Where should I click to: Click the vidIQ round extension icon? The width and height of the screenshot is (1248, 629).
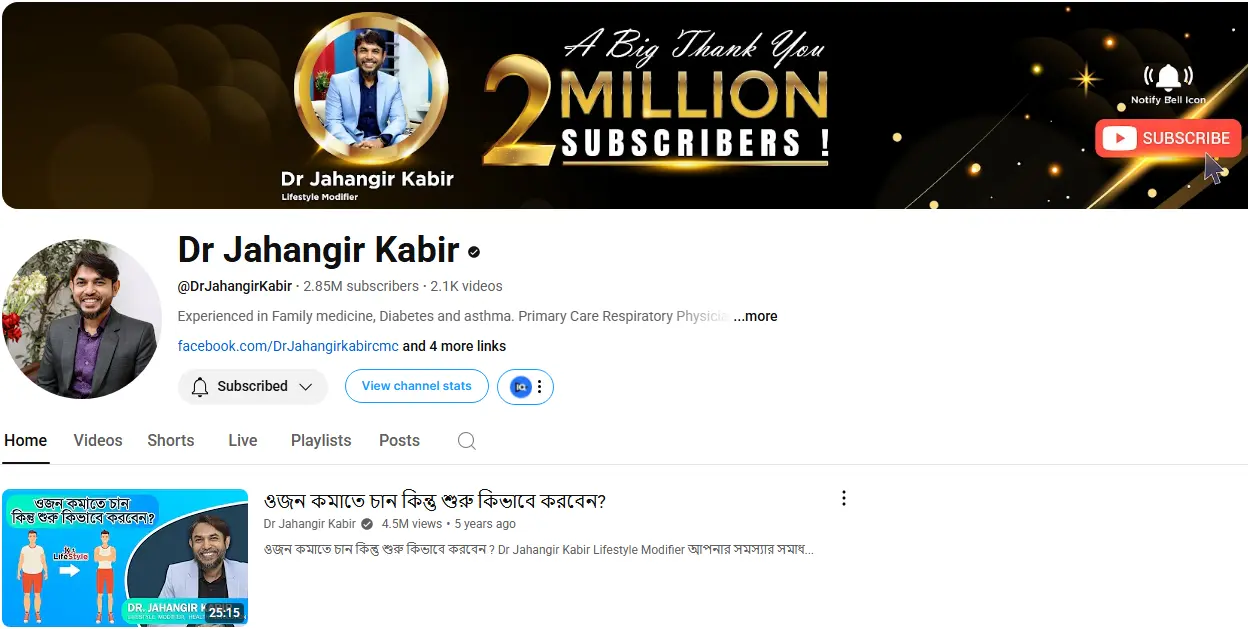click(x=520, y=386)
